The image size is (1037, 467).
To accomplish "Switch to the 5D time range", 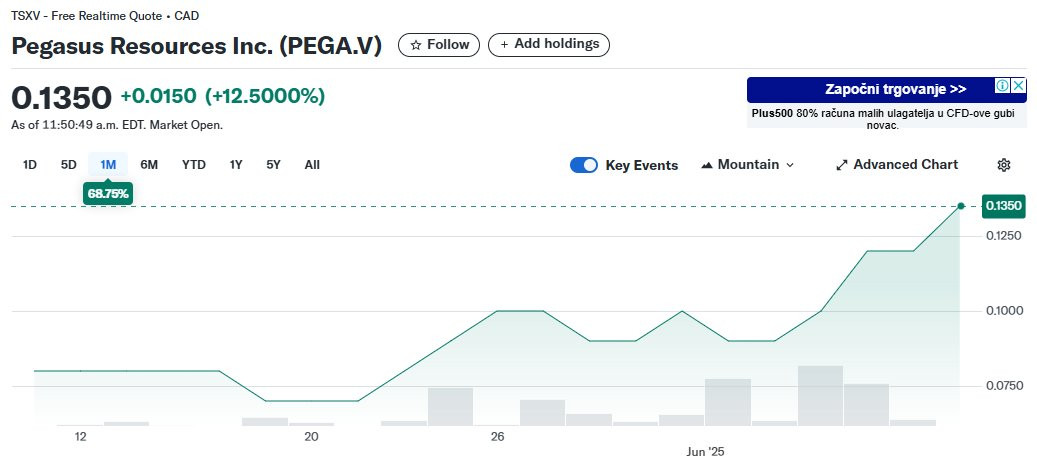I will [68, 165].
